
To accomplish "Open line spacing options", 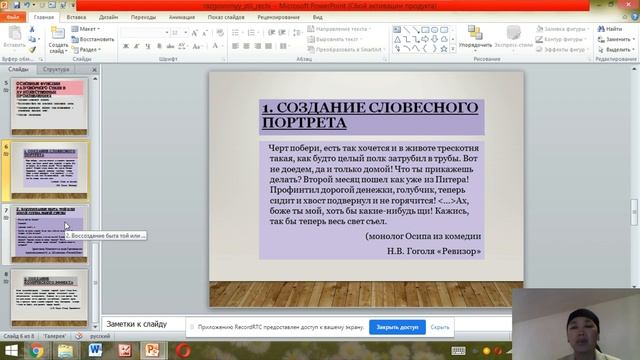I will tap(297, 33).
